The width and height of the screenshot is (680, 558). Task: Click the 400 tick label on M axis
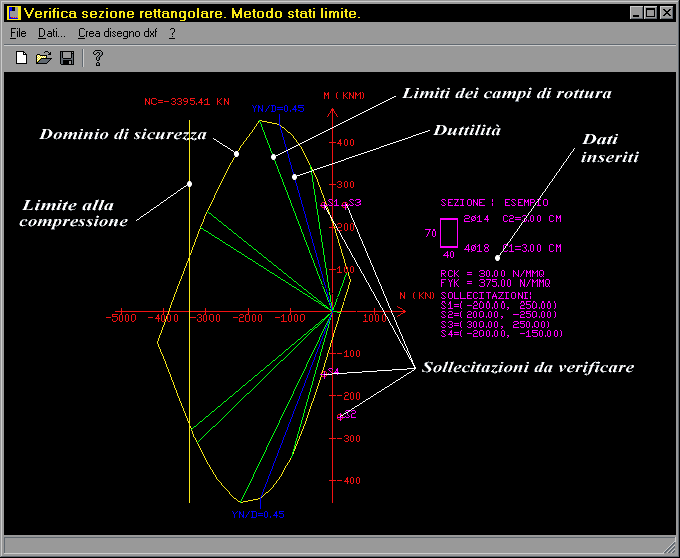pos(345,143)
